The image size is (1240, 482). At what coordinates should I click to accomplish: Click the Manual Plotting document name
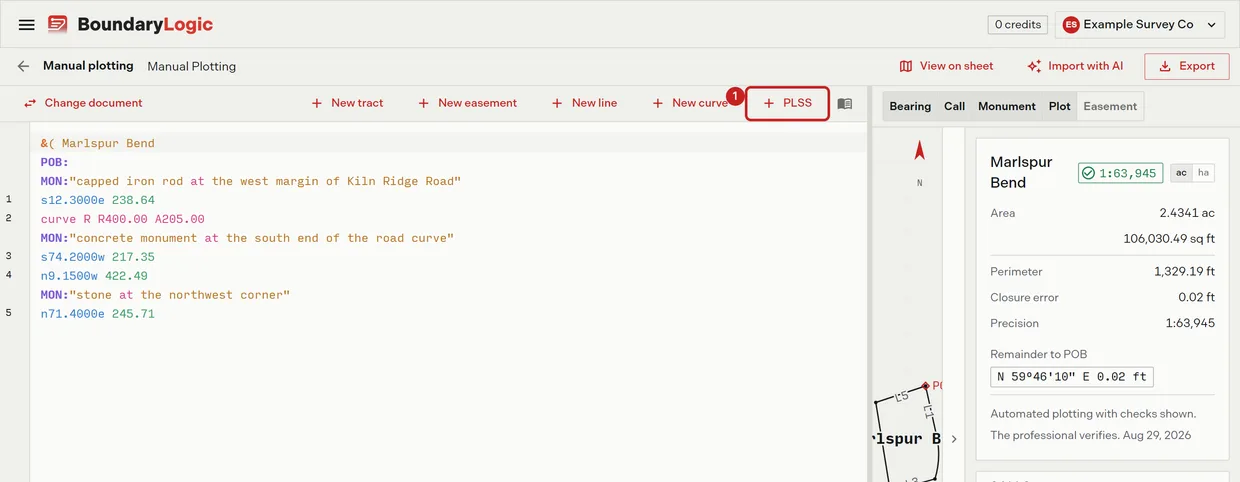coord(192,66)
